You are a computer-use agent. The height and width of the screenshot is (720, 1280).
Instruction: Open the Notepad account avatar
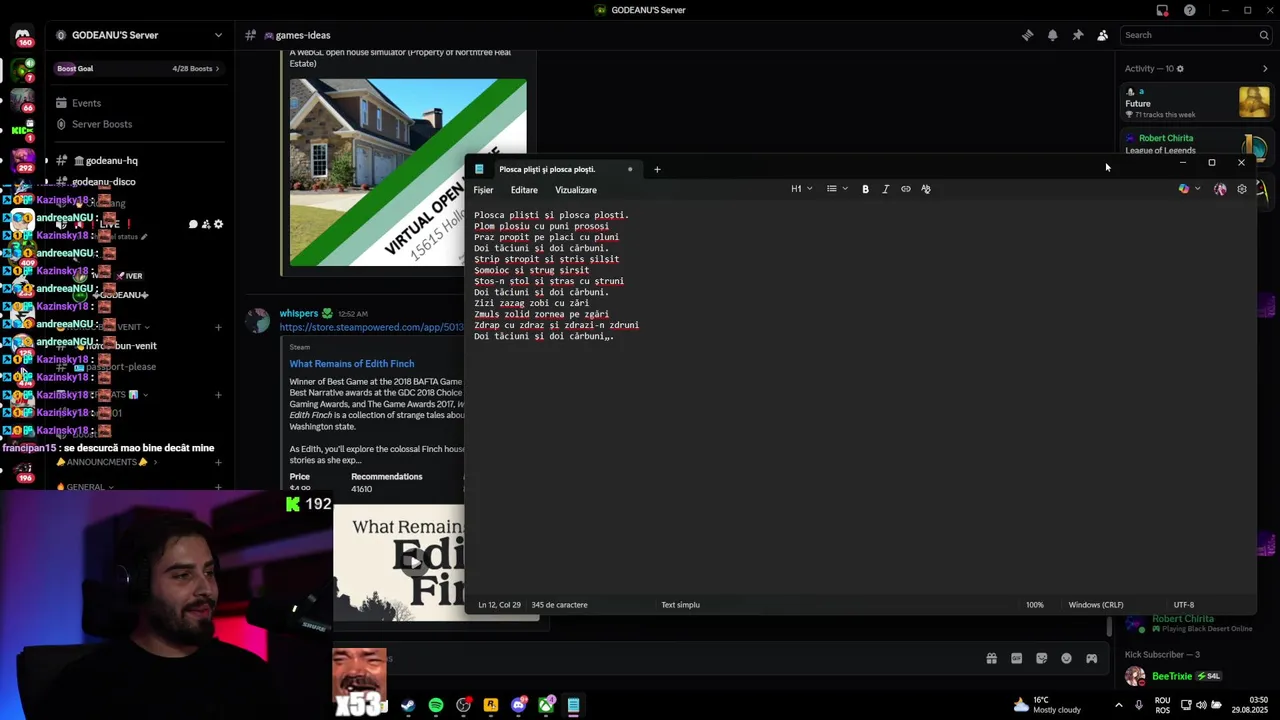1220,189
